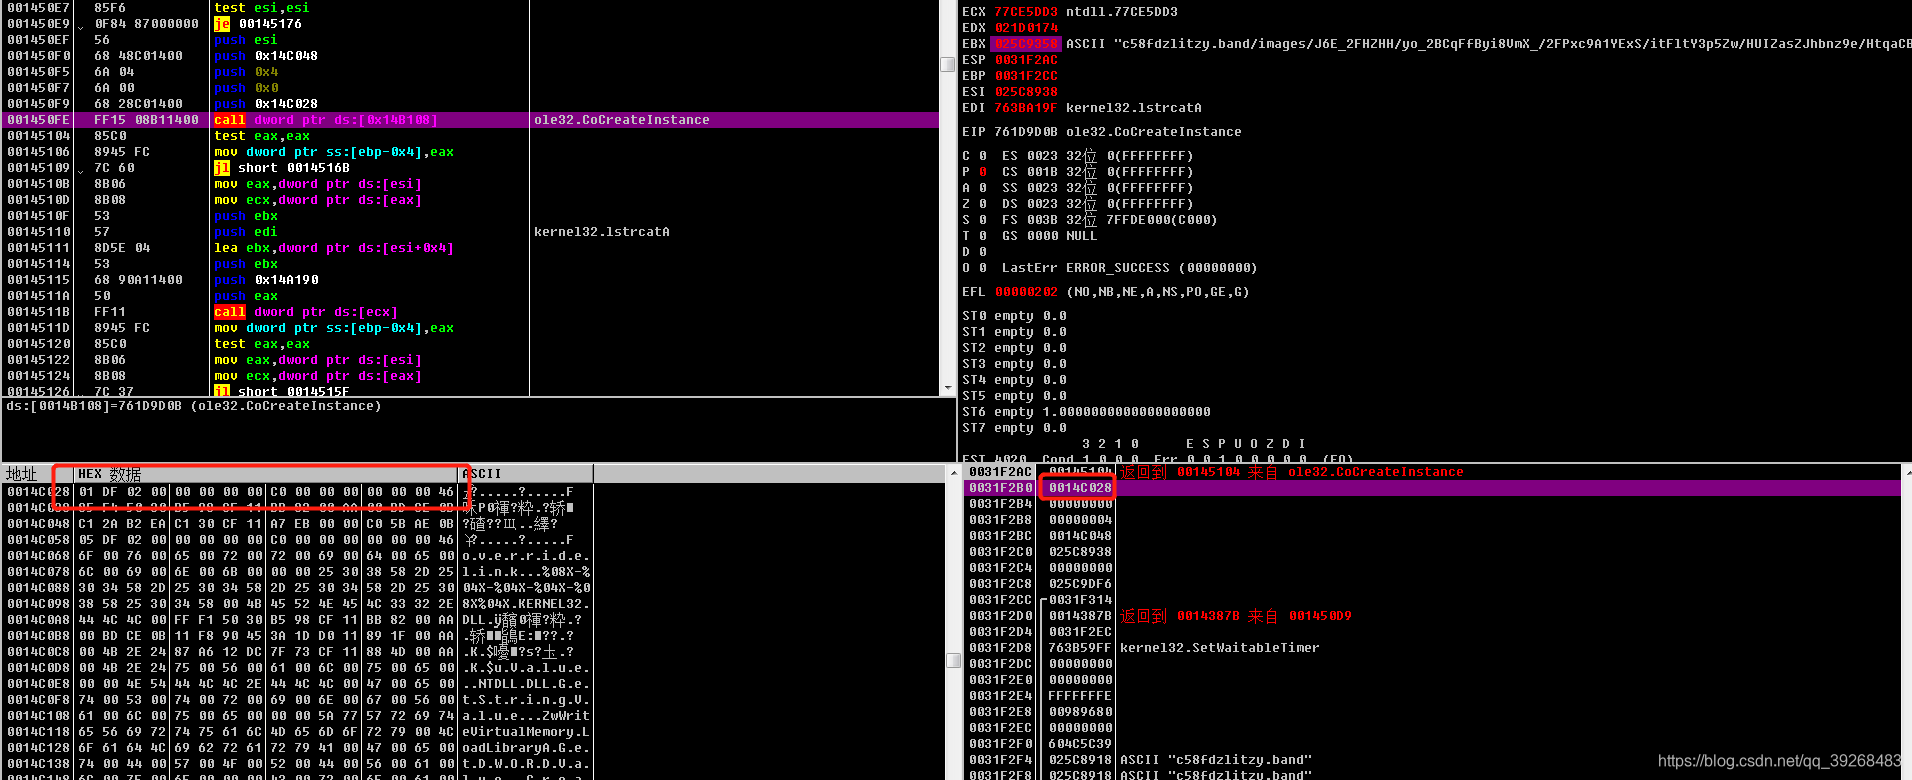Select stack row 0031F2D0 return to 0014387B

[x=1432, y=616]
